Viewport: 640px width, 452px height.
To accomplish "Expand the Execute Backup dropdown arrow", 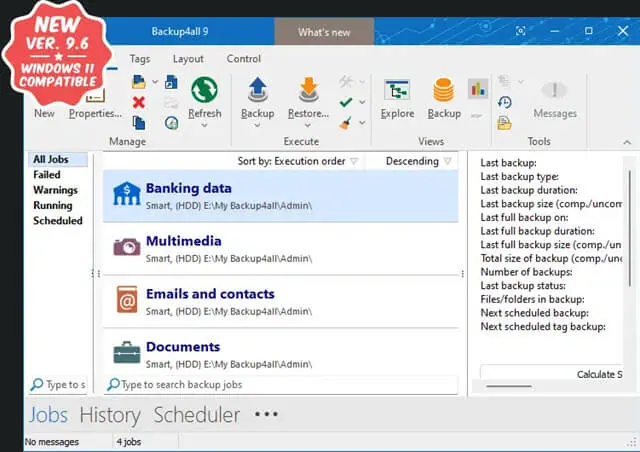I will coord(257,125).
